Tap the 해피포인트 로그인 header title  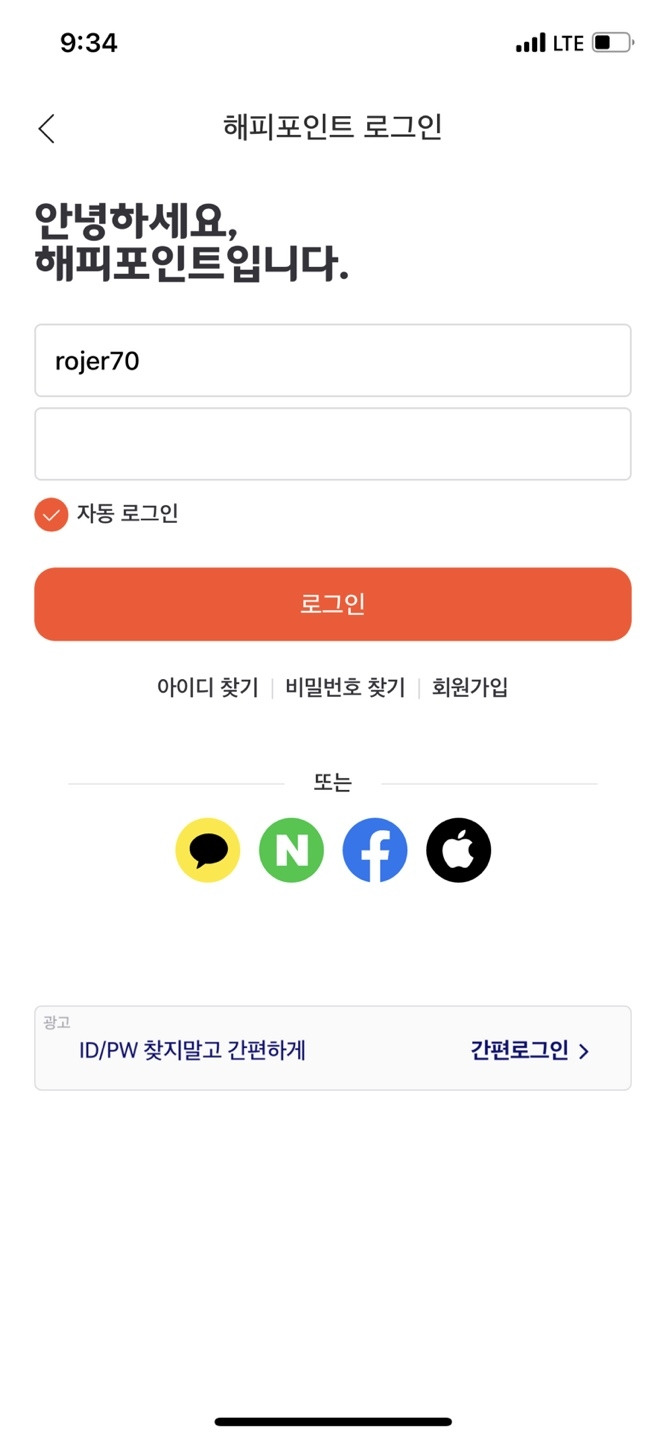click(333, 127)
